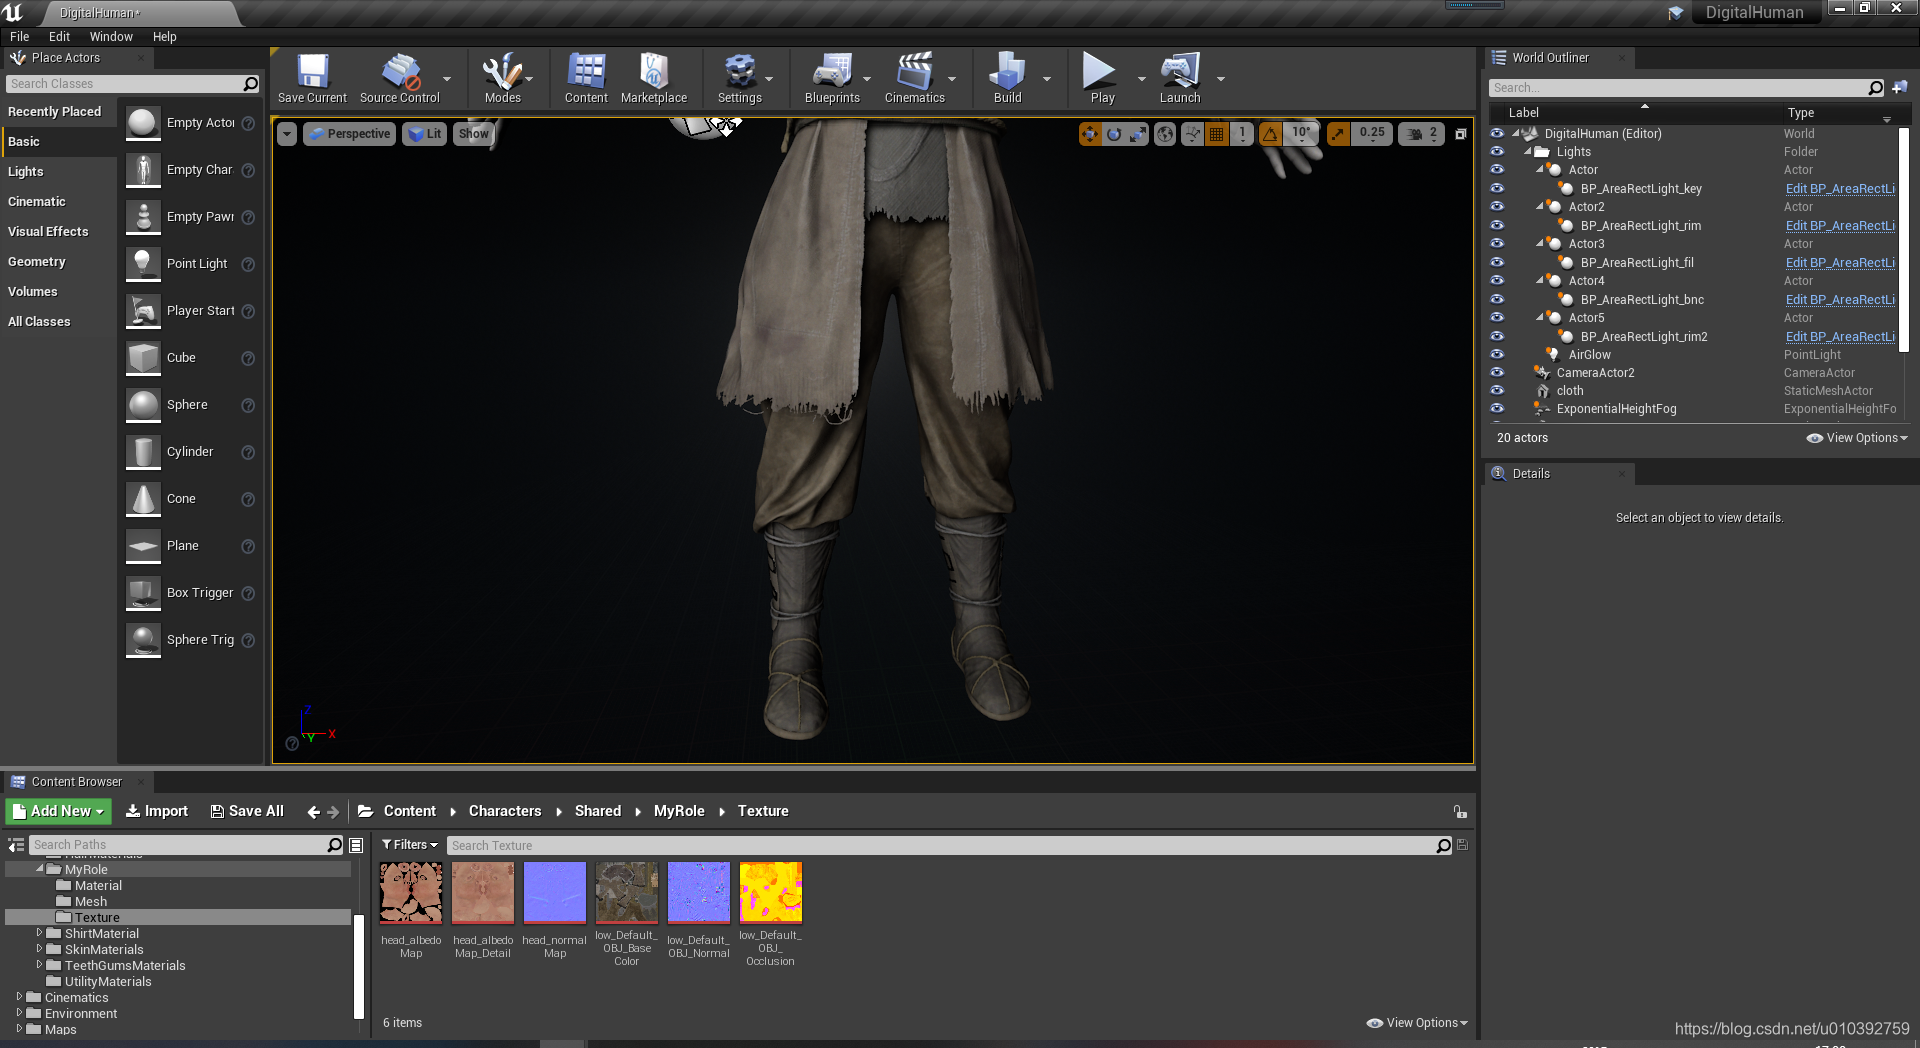The width and height of the screenshot is (1920, 1048).
Task: Open the Lit view mode menu
Action: (425, 134)
